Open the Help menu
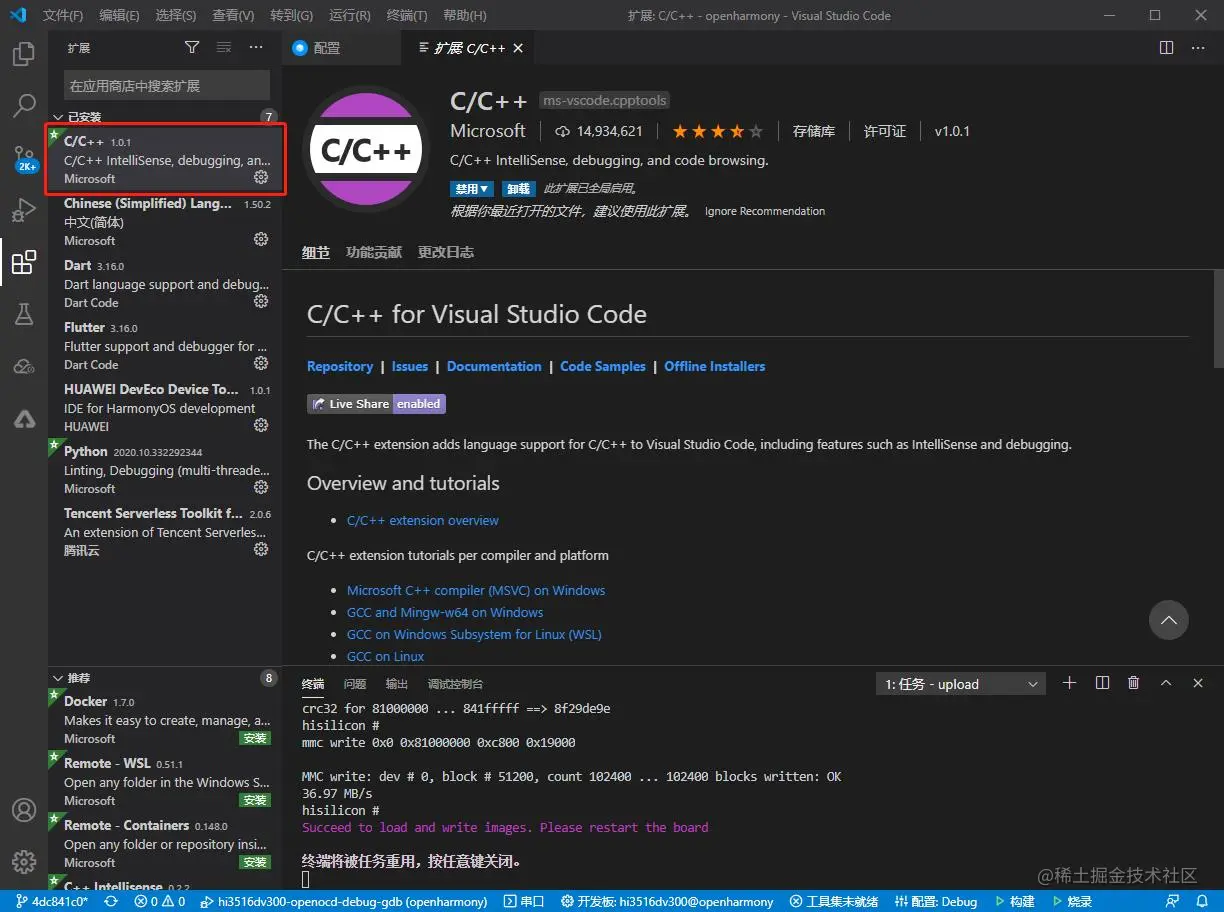 [464, 15]
